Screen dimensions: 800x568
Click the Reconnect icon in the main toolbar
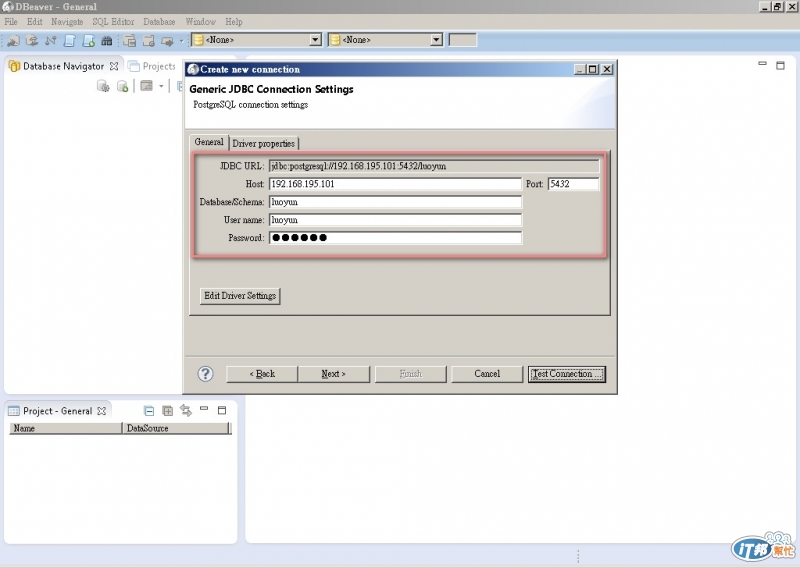pos(32,41)
